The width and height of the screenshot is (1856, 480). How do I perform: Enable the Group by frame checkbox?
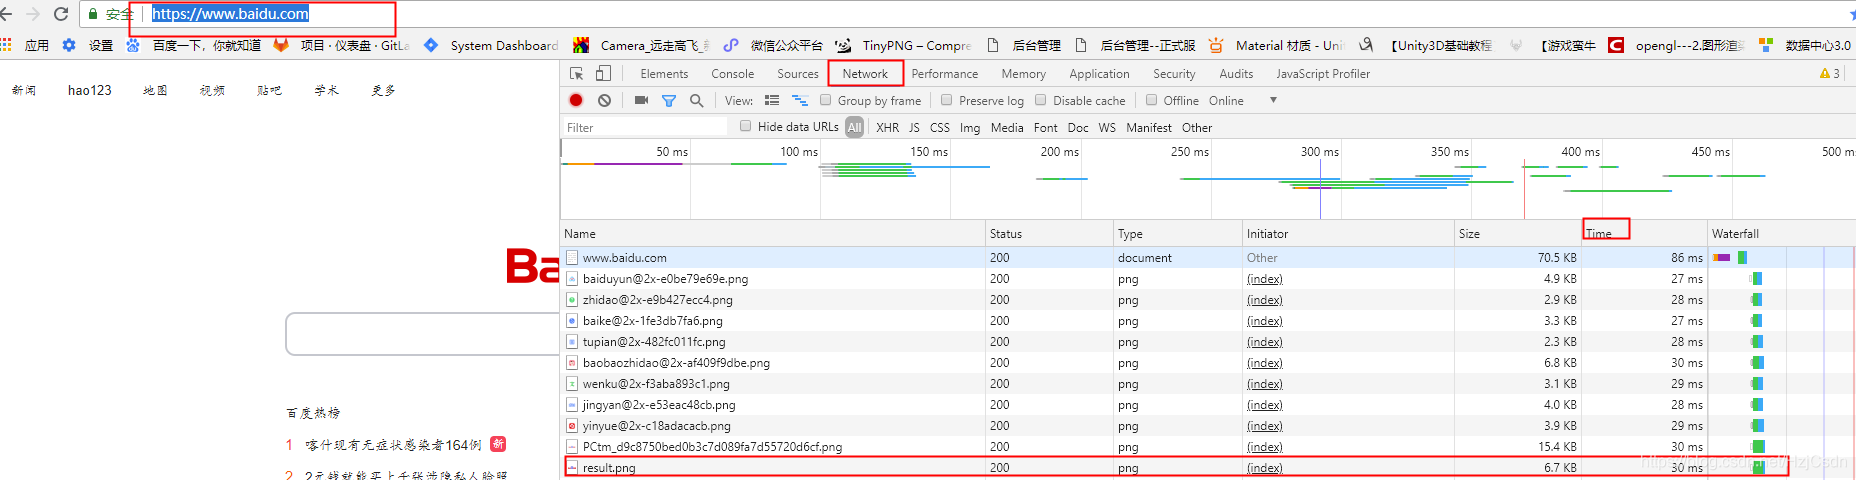click(826, 100)
